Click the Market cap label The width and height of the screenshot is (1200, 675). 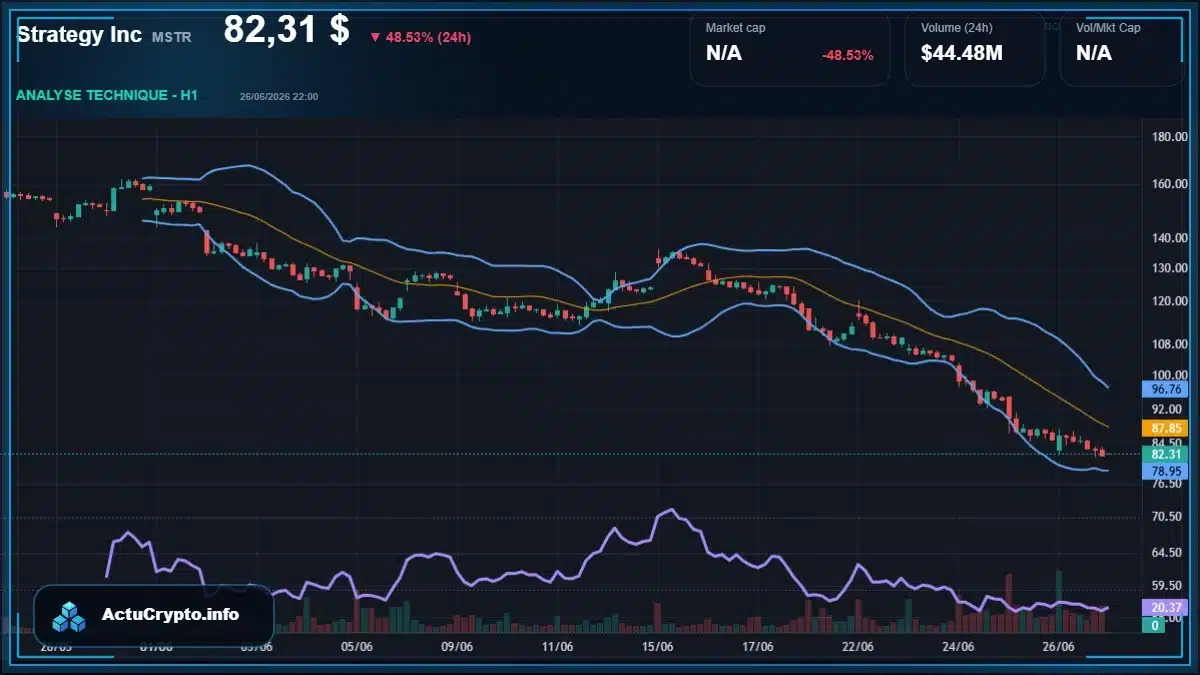(x=735, y=28)
